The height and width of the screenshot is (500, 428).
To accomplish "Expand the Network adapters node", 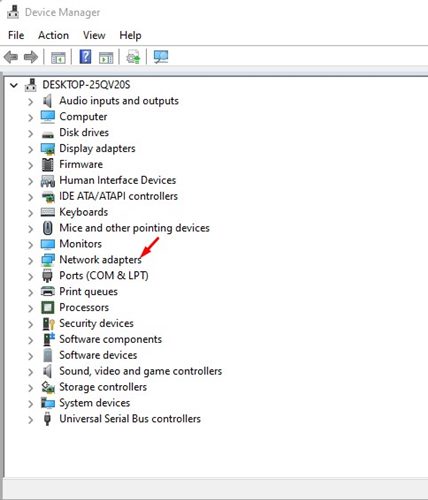I will [x=30, y=260].
